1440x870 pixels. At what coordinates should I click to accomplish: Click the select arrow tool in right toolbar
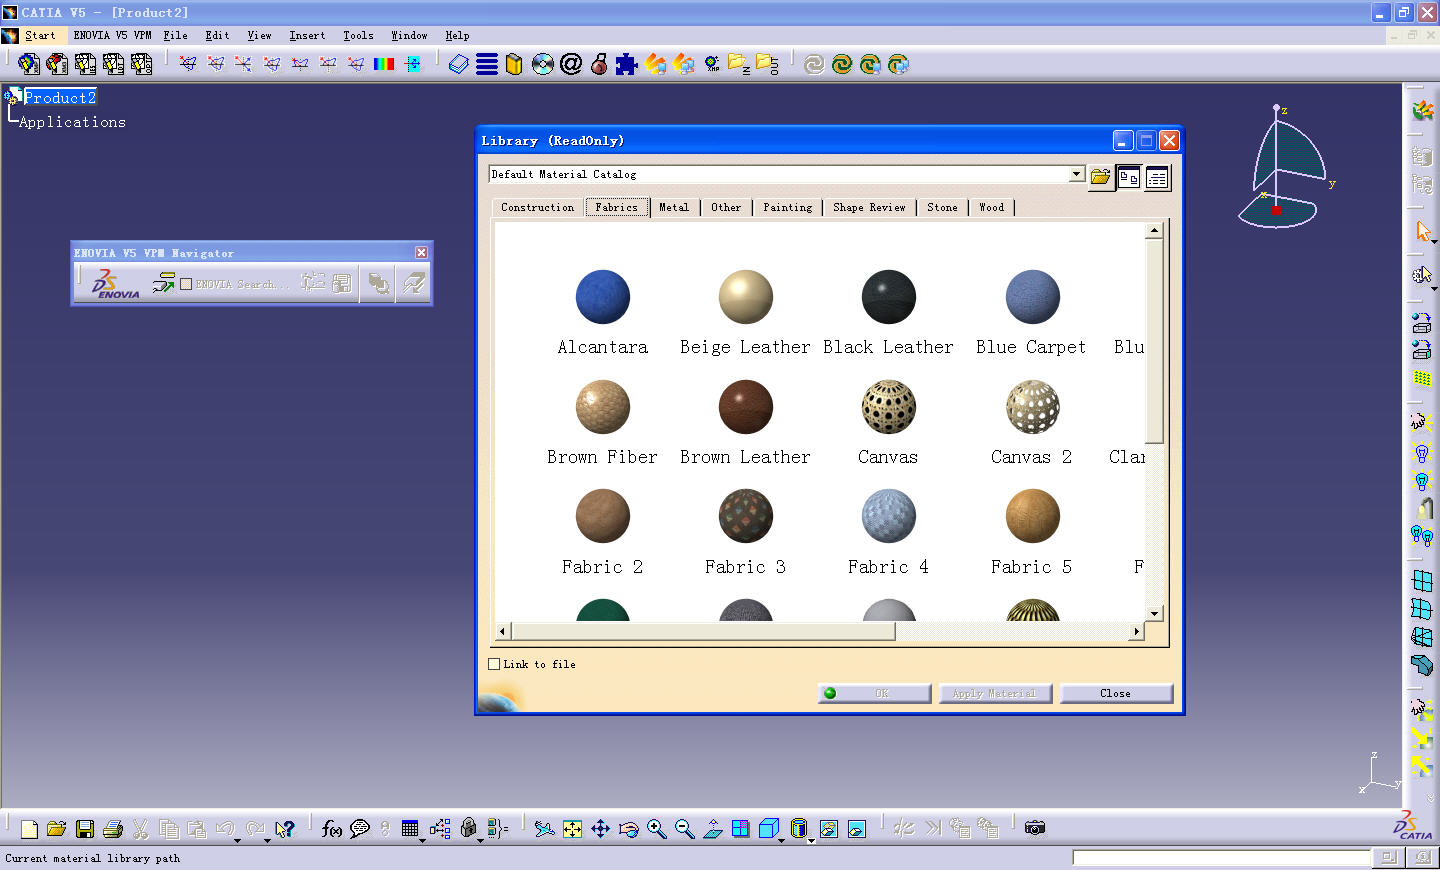(x=1423, y=231)
